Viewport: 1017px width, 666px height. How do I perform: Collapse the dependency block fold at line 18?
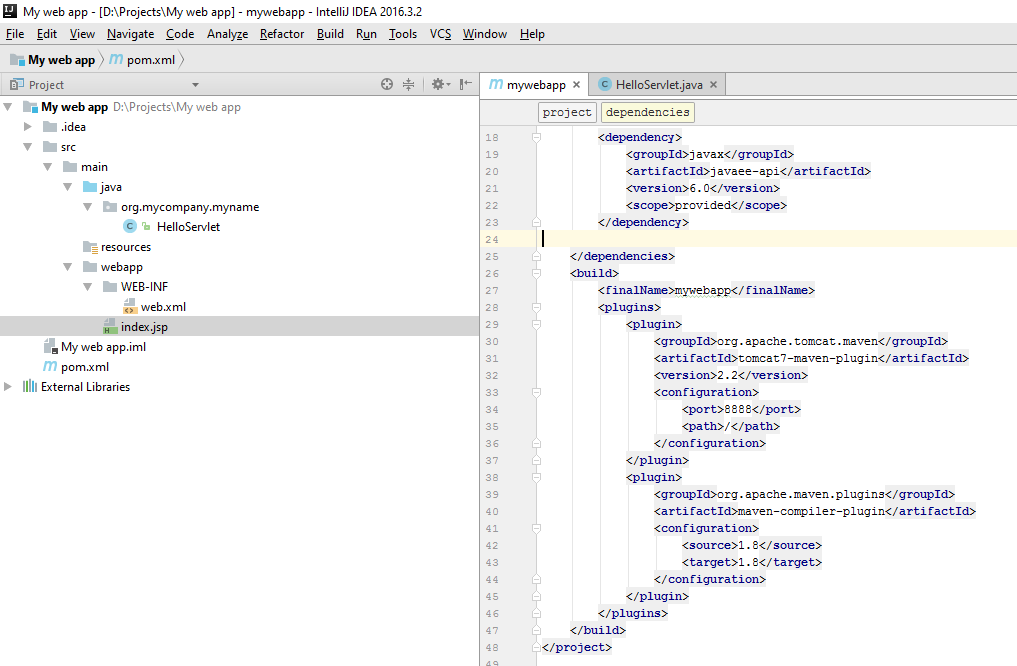pos(536,137)
